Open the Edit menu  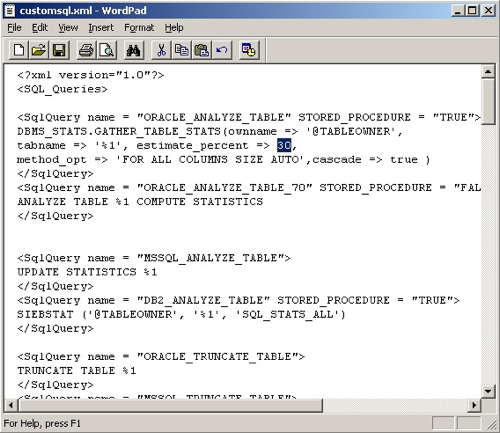[40, 28]
